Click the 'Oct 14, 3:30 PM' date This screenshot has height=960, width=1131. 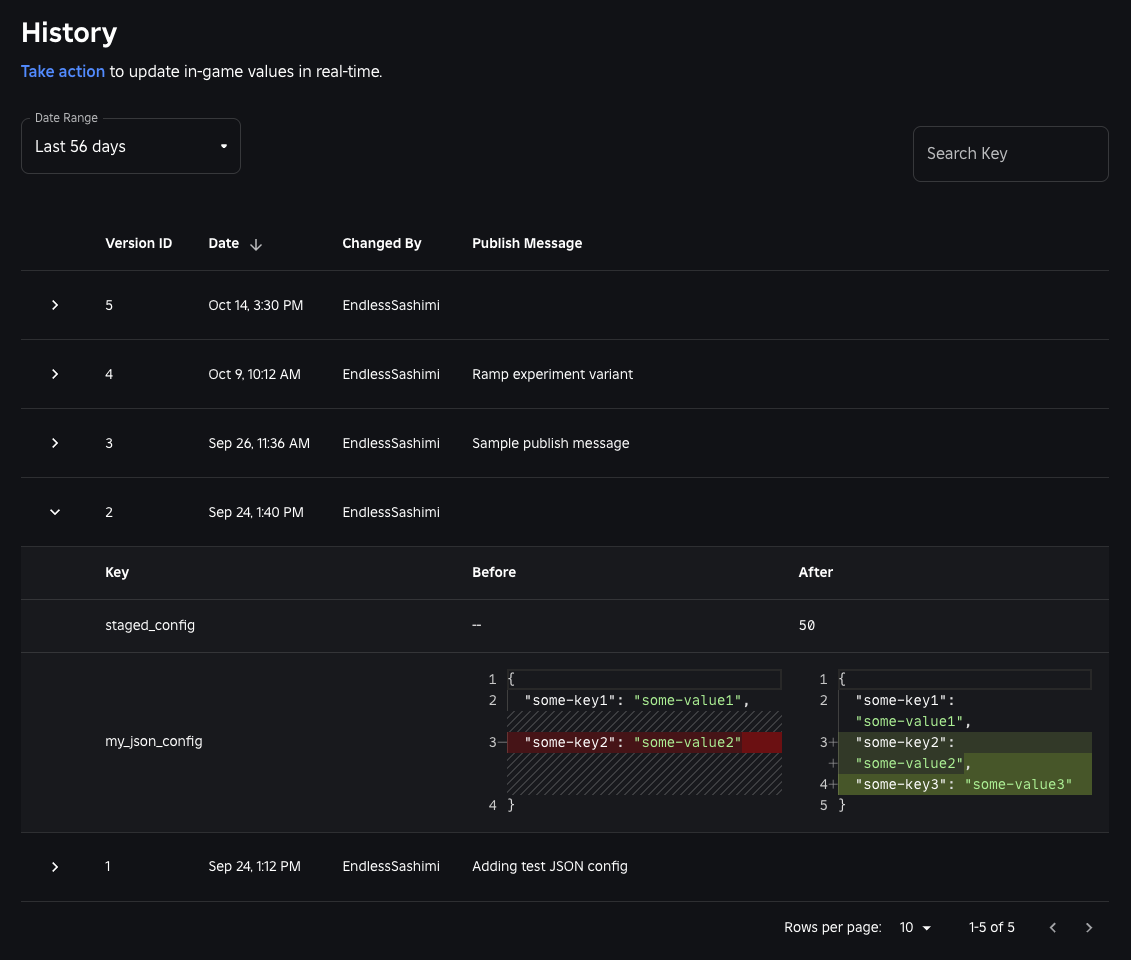click(x=255, y=305)
